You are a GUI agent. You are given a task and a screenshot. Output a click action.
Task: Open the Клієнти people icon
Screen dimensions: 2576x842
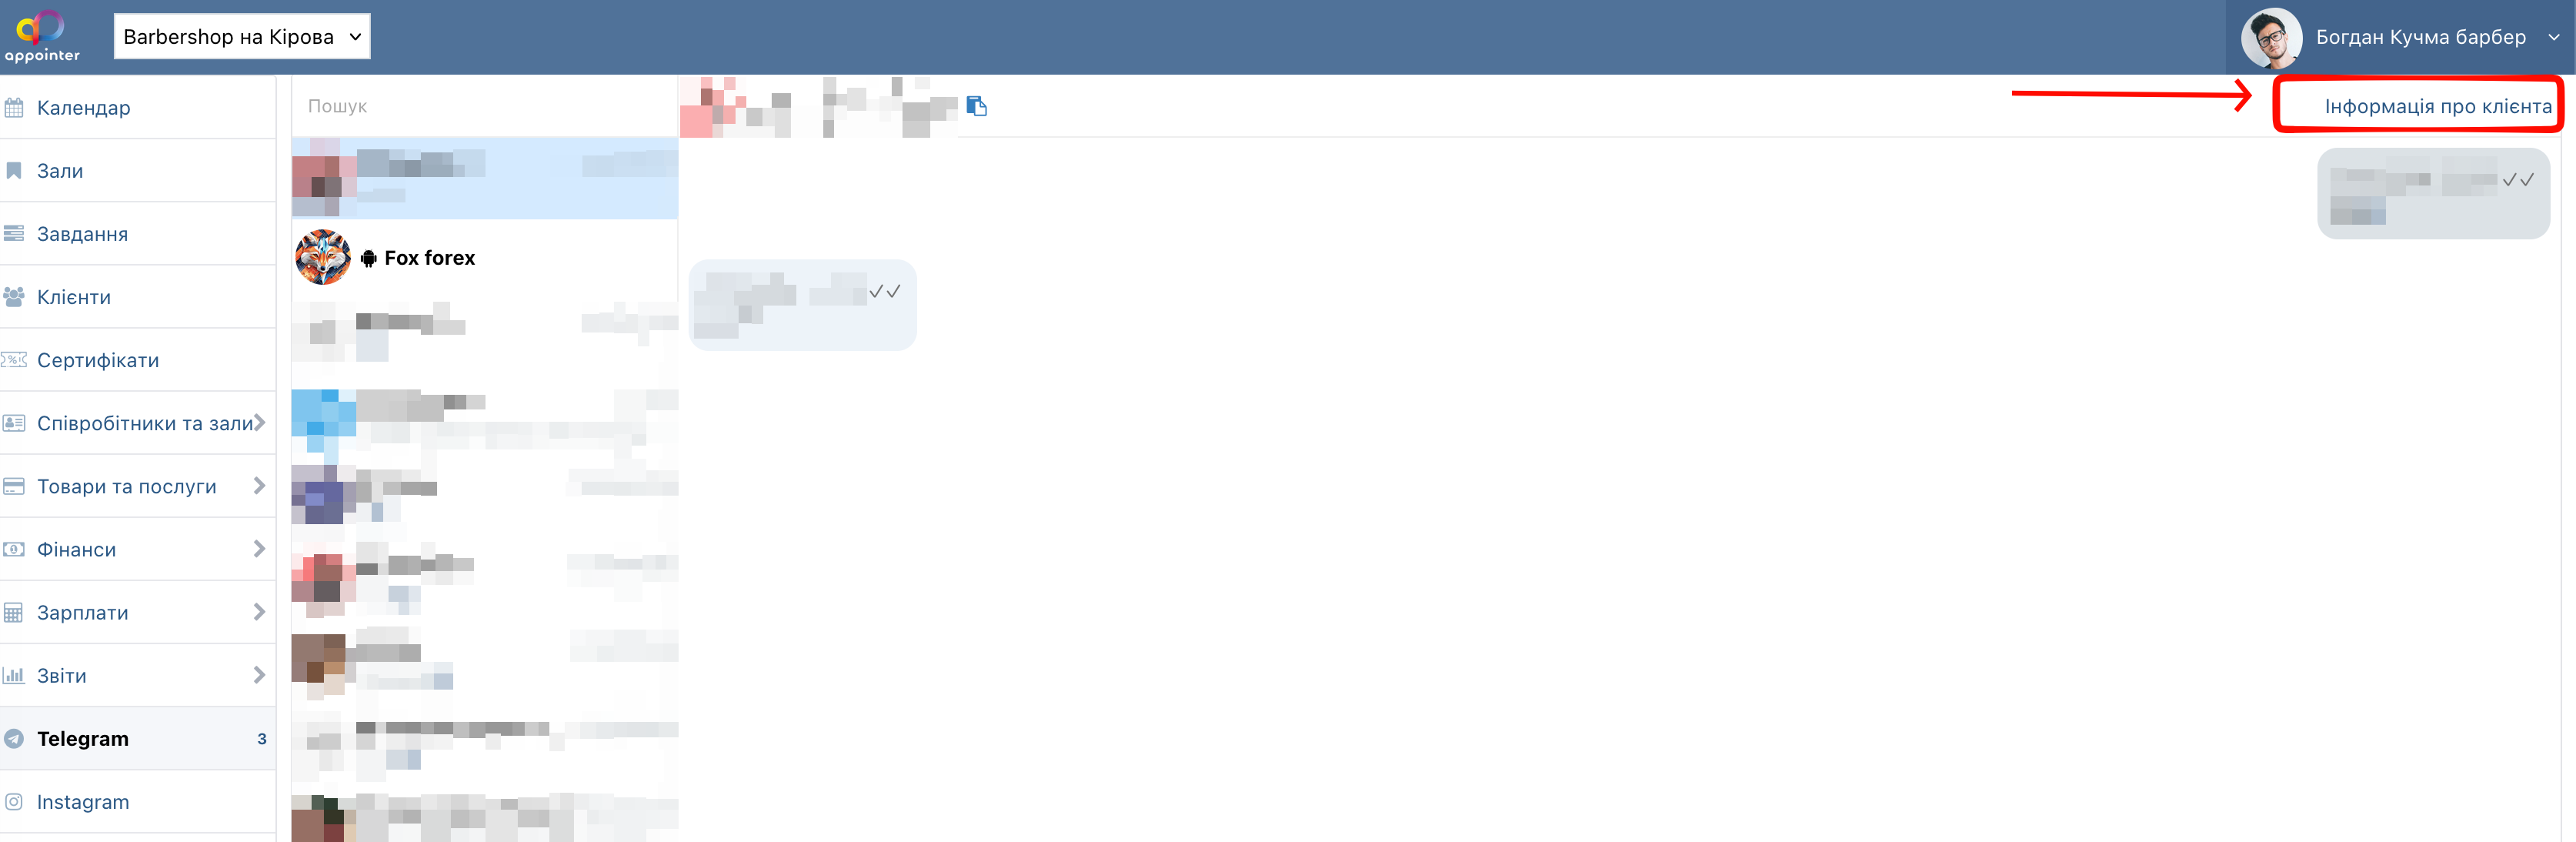click(14, 297)
